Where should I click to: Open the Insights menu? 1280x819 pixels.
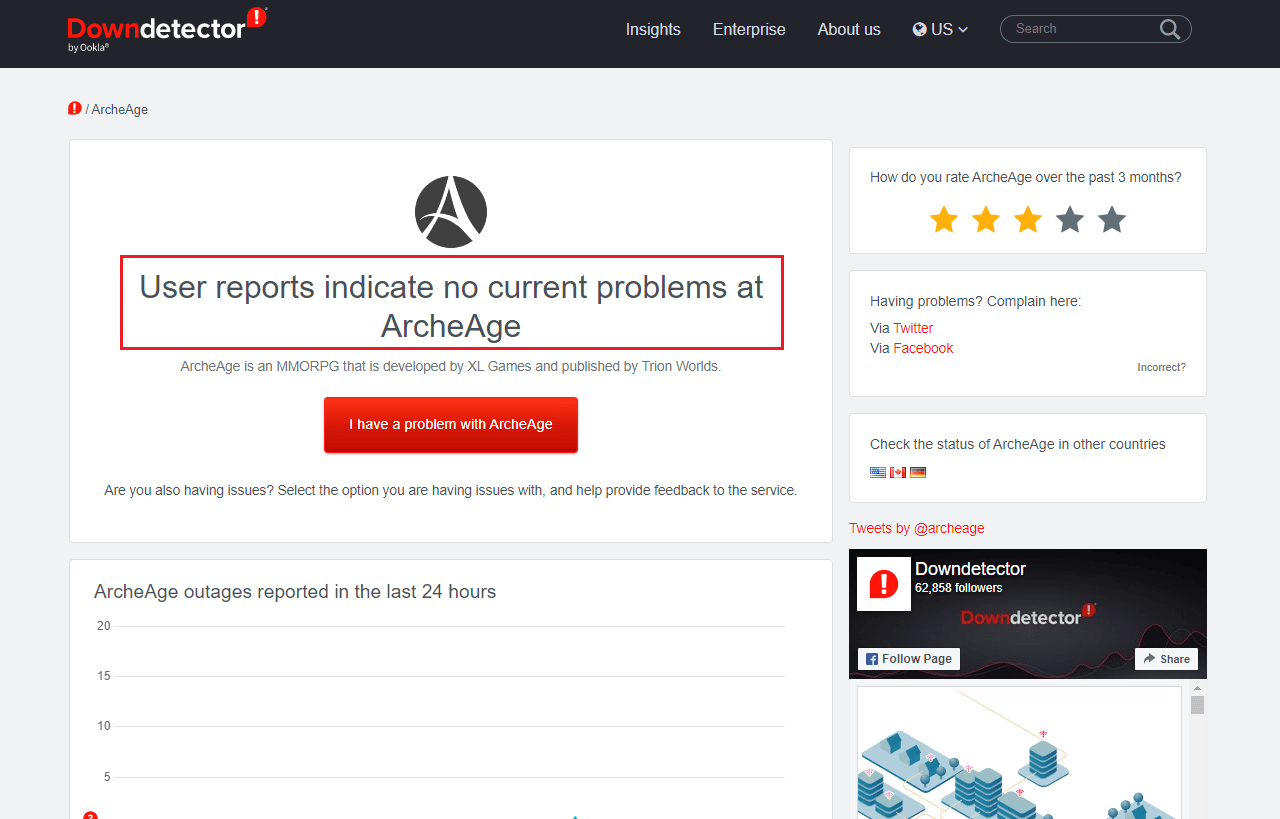[x=653, y=30]
